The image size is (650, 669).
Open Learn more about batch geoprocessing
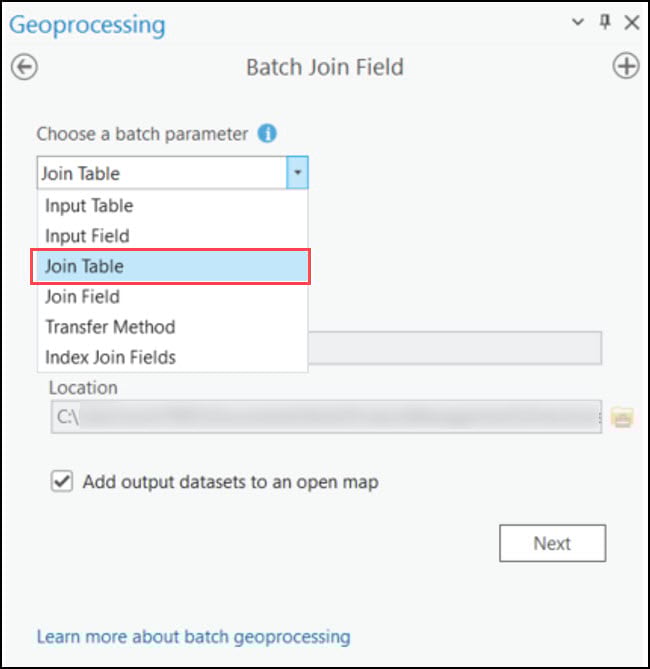193,636
